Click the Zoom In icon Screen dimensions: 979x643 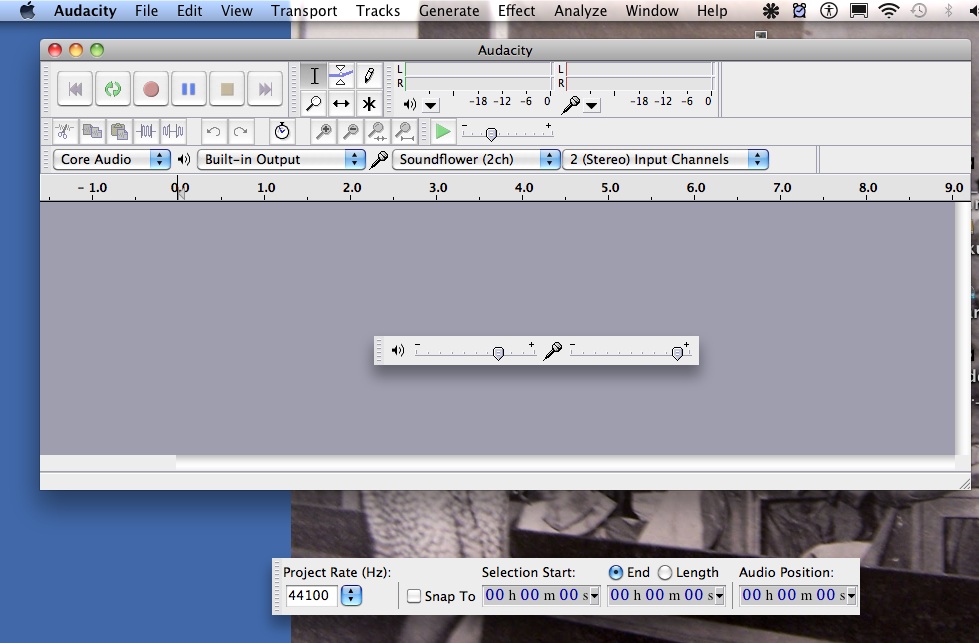click(x=323, y=131)
